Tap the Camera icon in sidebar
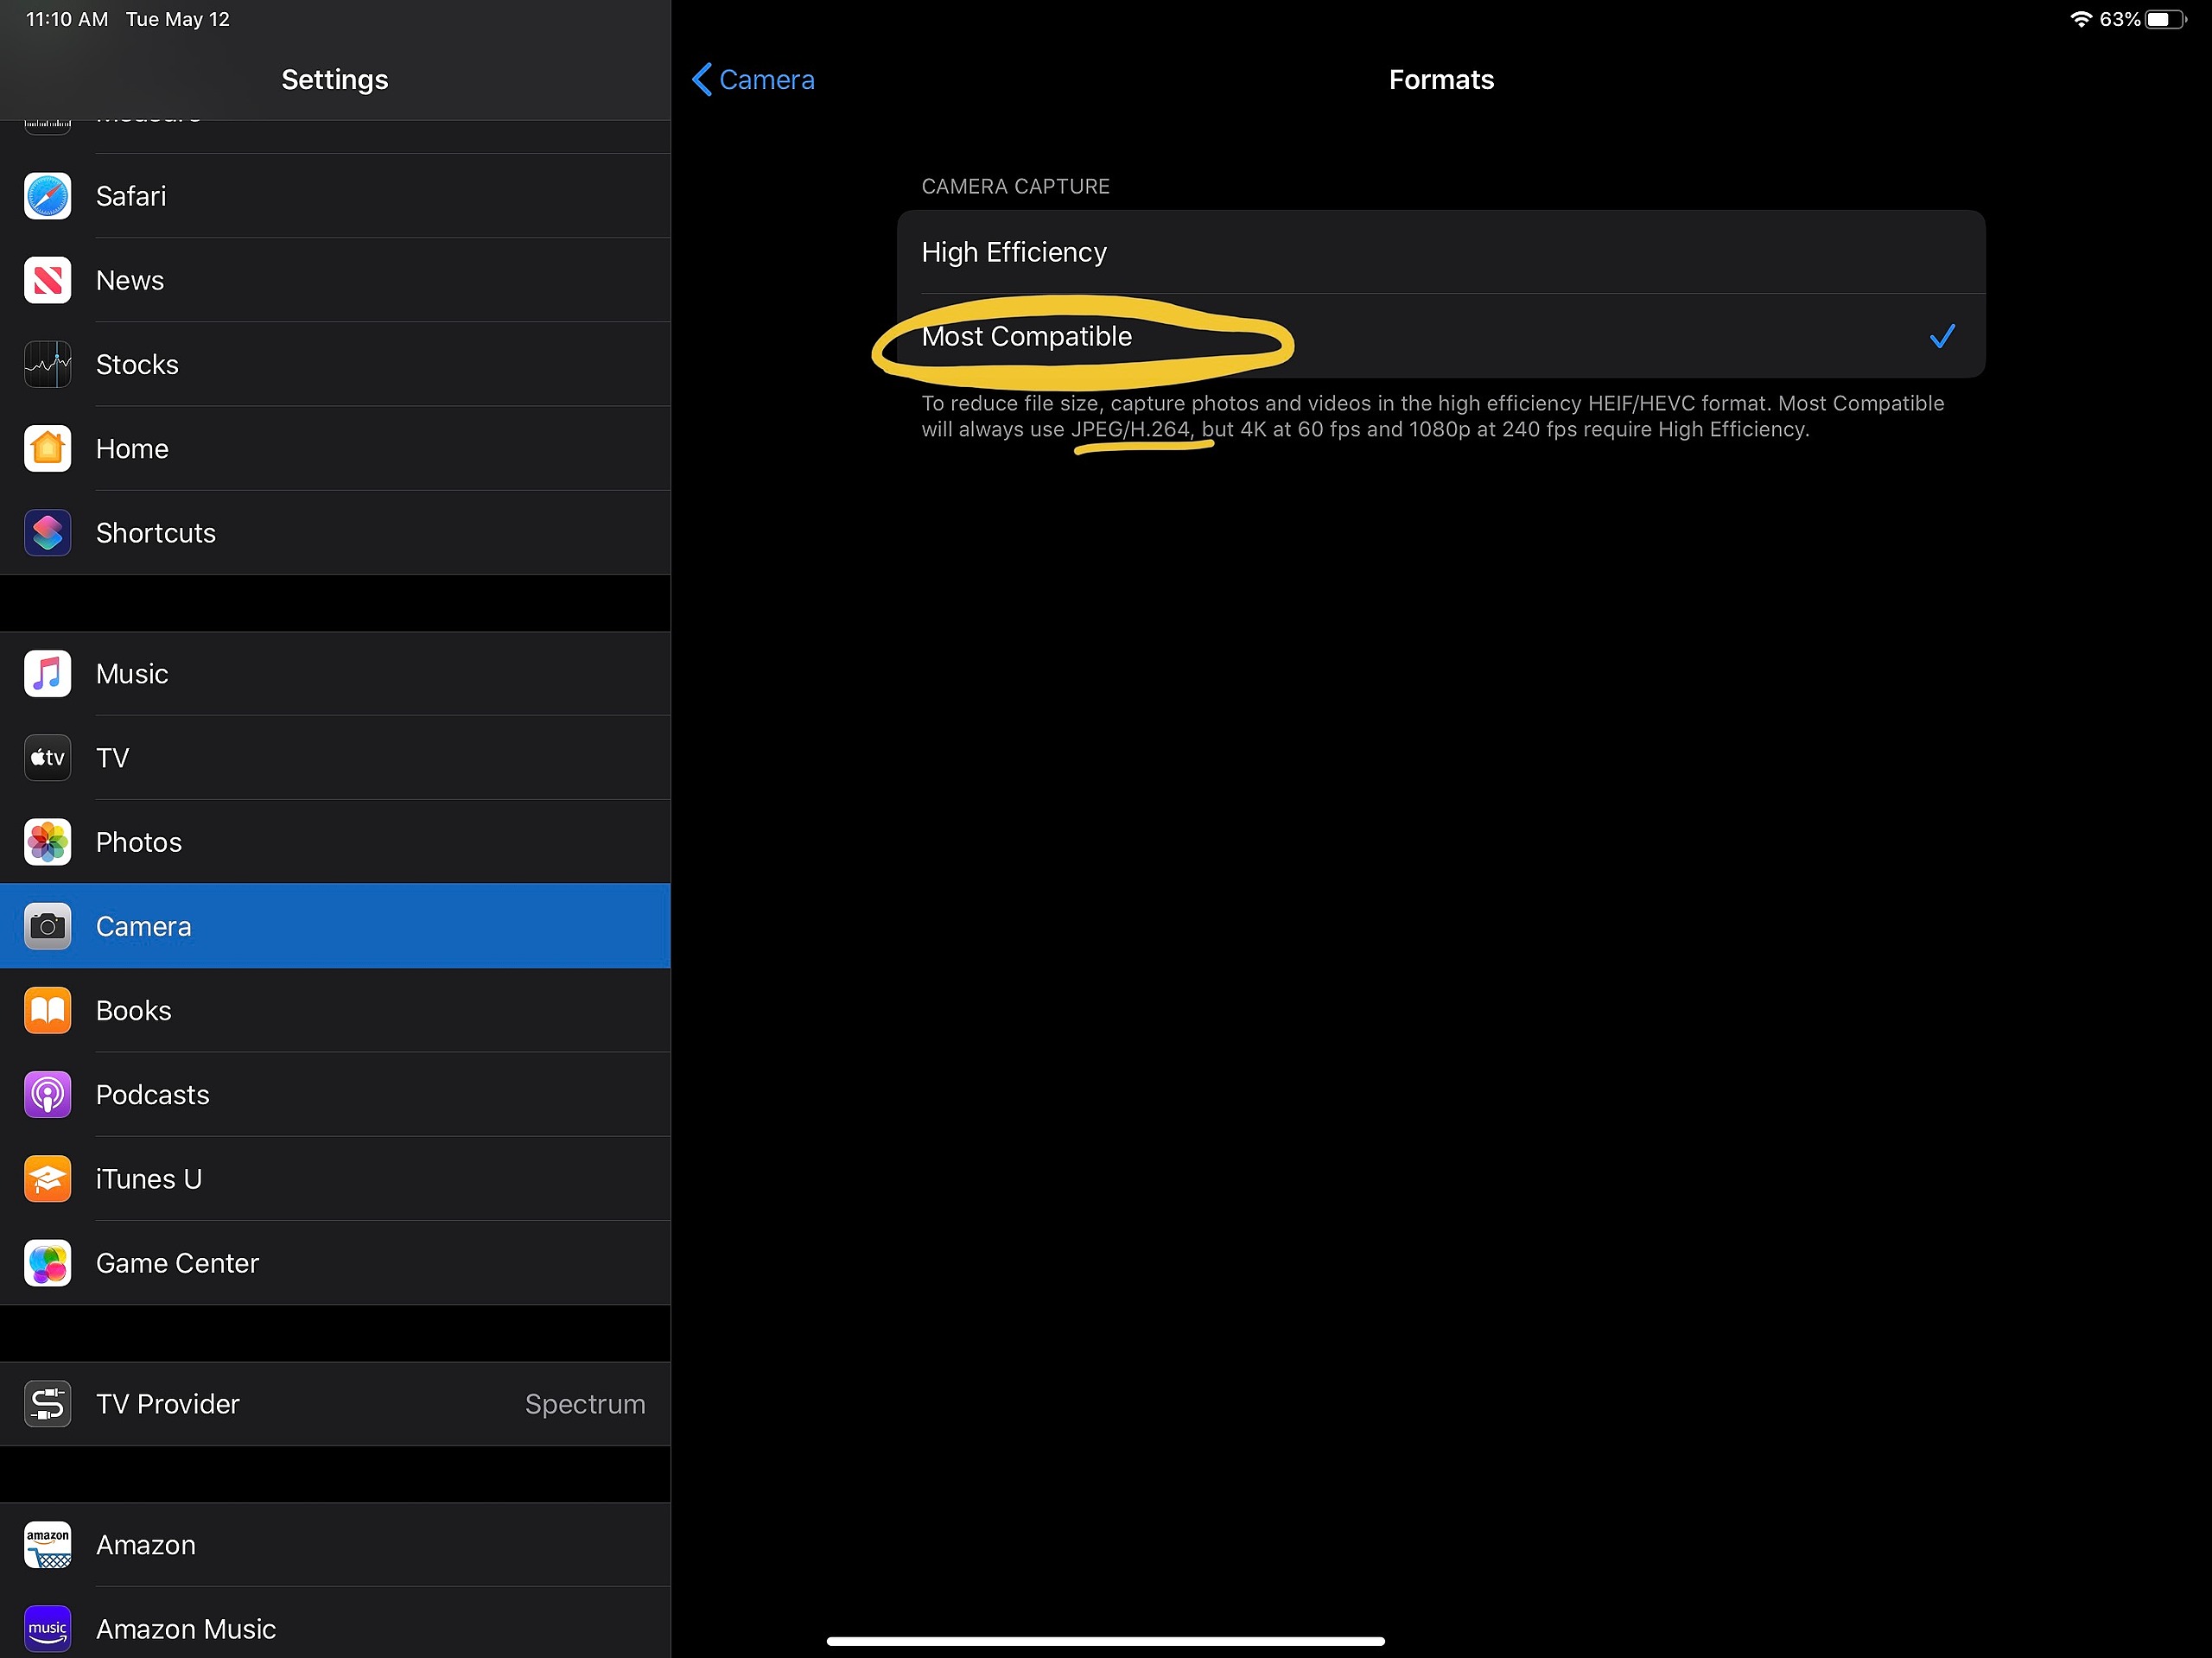The image size is (2212, 1658). pyautogui.click(x=47, y=926)
